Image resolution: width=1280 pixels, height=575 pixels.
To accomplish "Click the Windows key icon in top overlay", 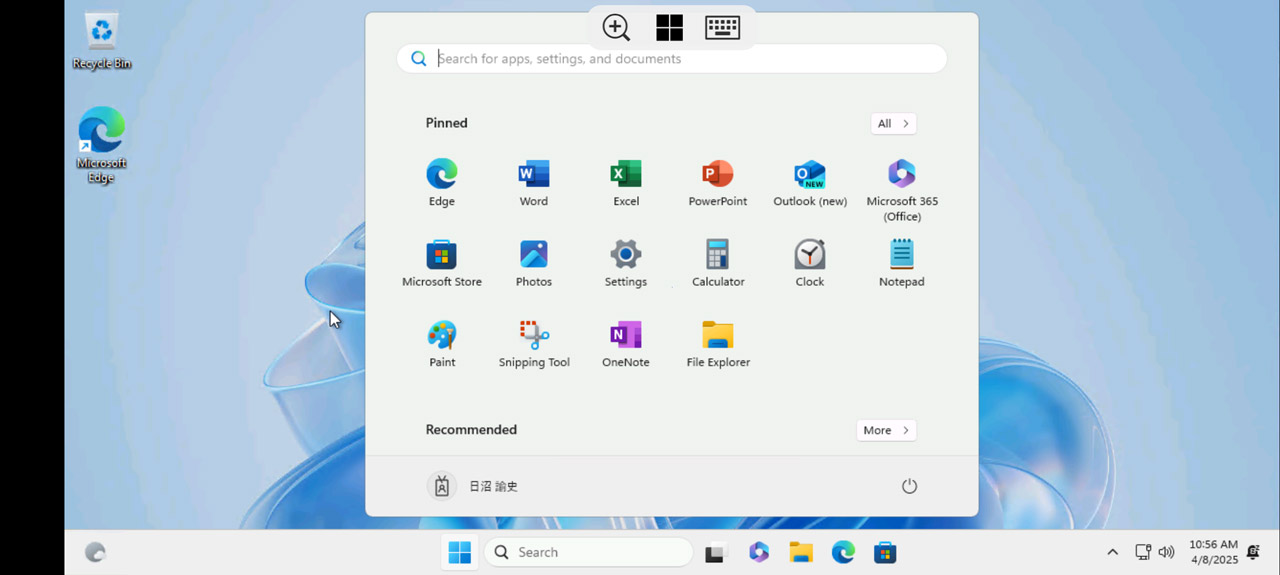I will (x=669, y=28).
